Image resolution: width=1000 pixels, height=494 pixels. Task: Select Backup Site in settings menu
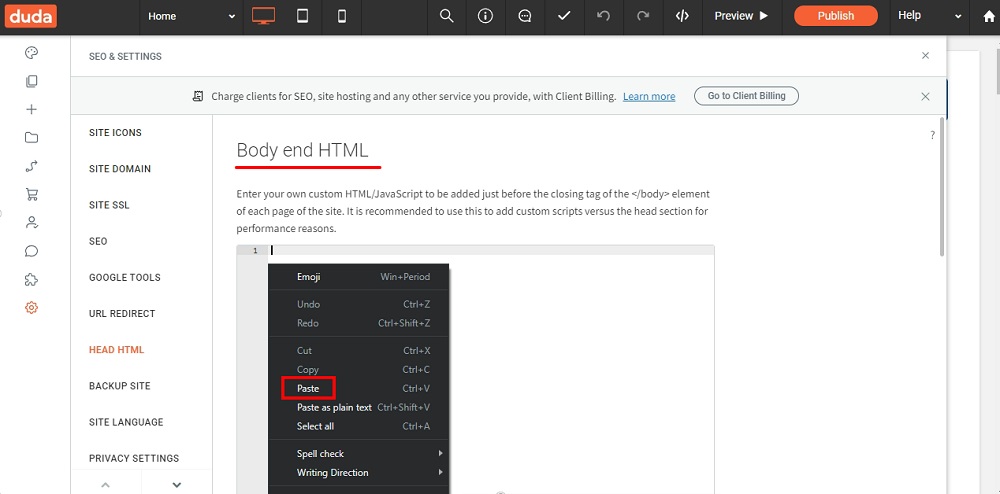coord(120,386)
